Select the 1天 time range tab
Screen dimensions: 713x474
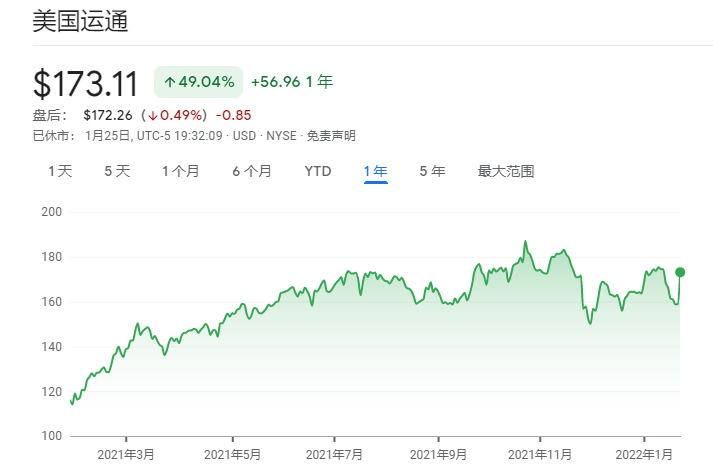click(x=60, y=171)
